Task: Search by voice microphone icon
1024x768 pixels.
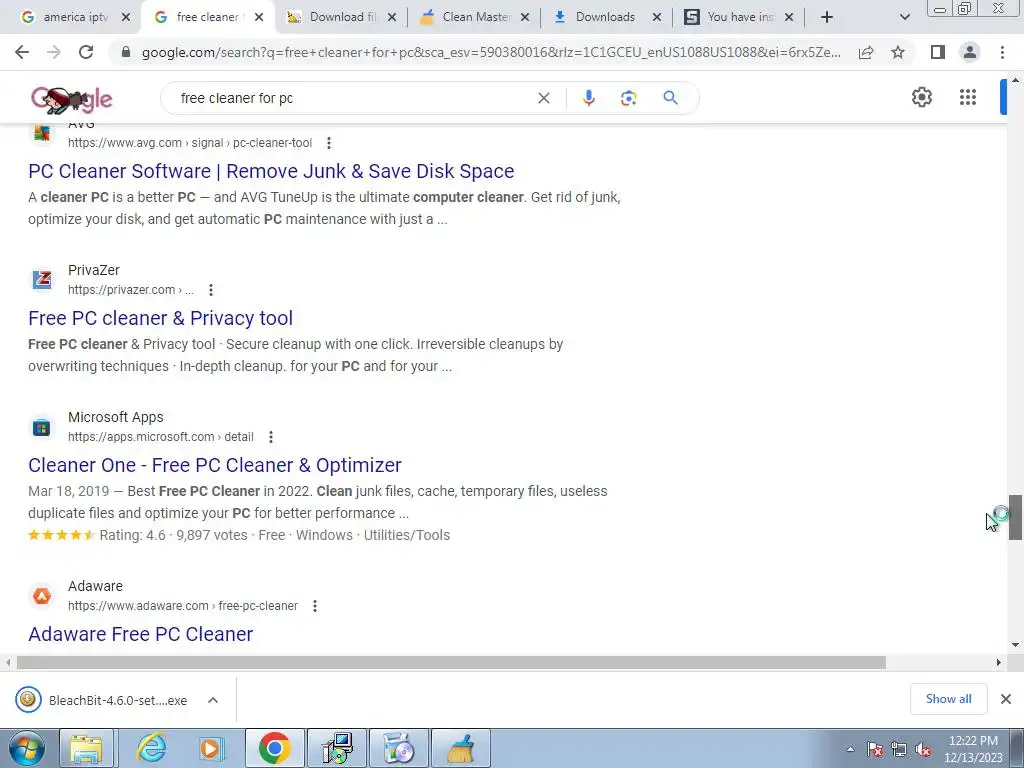Action: click(x=588, y=98)
